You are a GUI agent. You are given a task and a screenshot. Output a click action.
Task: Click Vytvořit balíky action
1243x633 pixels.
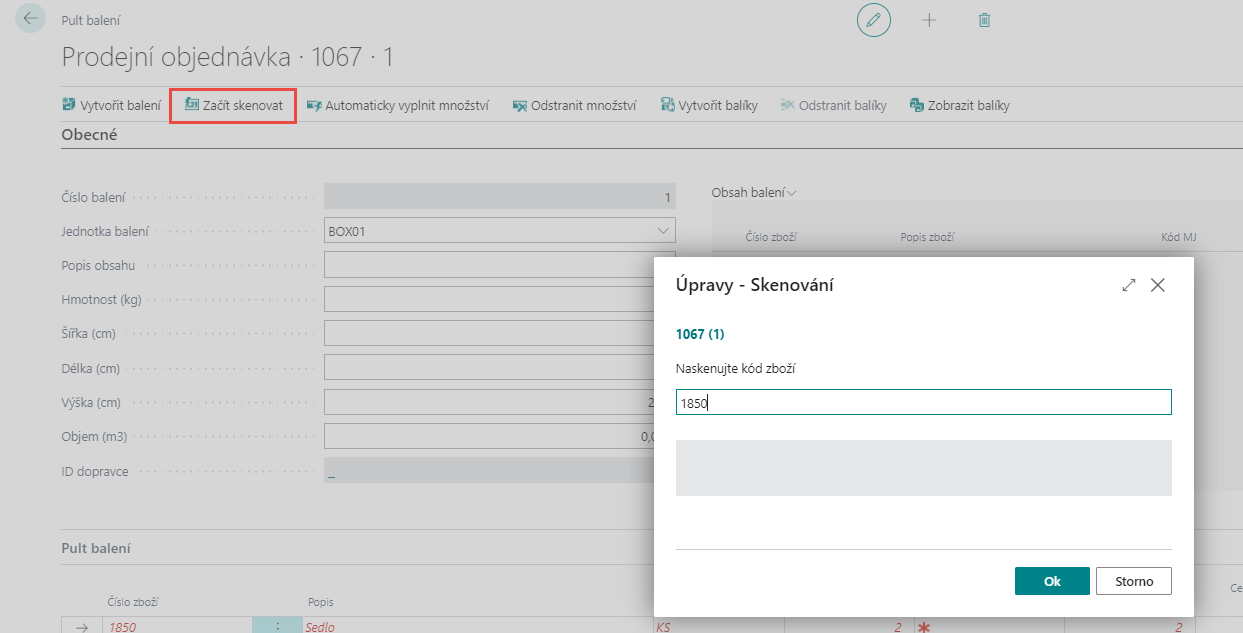coord(709,105)
